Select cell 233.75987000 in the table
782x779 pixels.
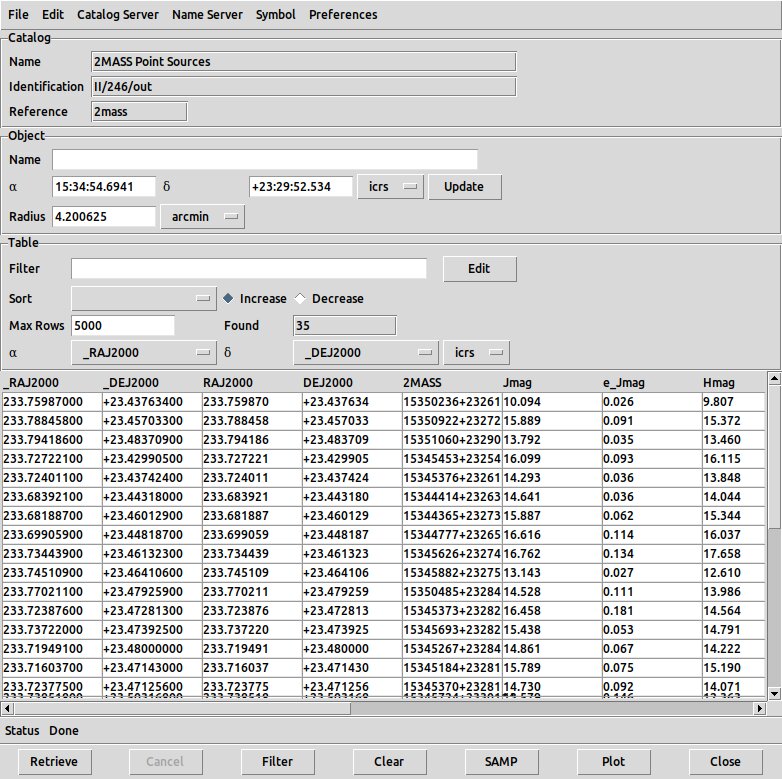(52, 402)
